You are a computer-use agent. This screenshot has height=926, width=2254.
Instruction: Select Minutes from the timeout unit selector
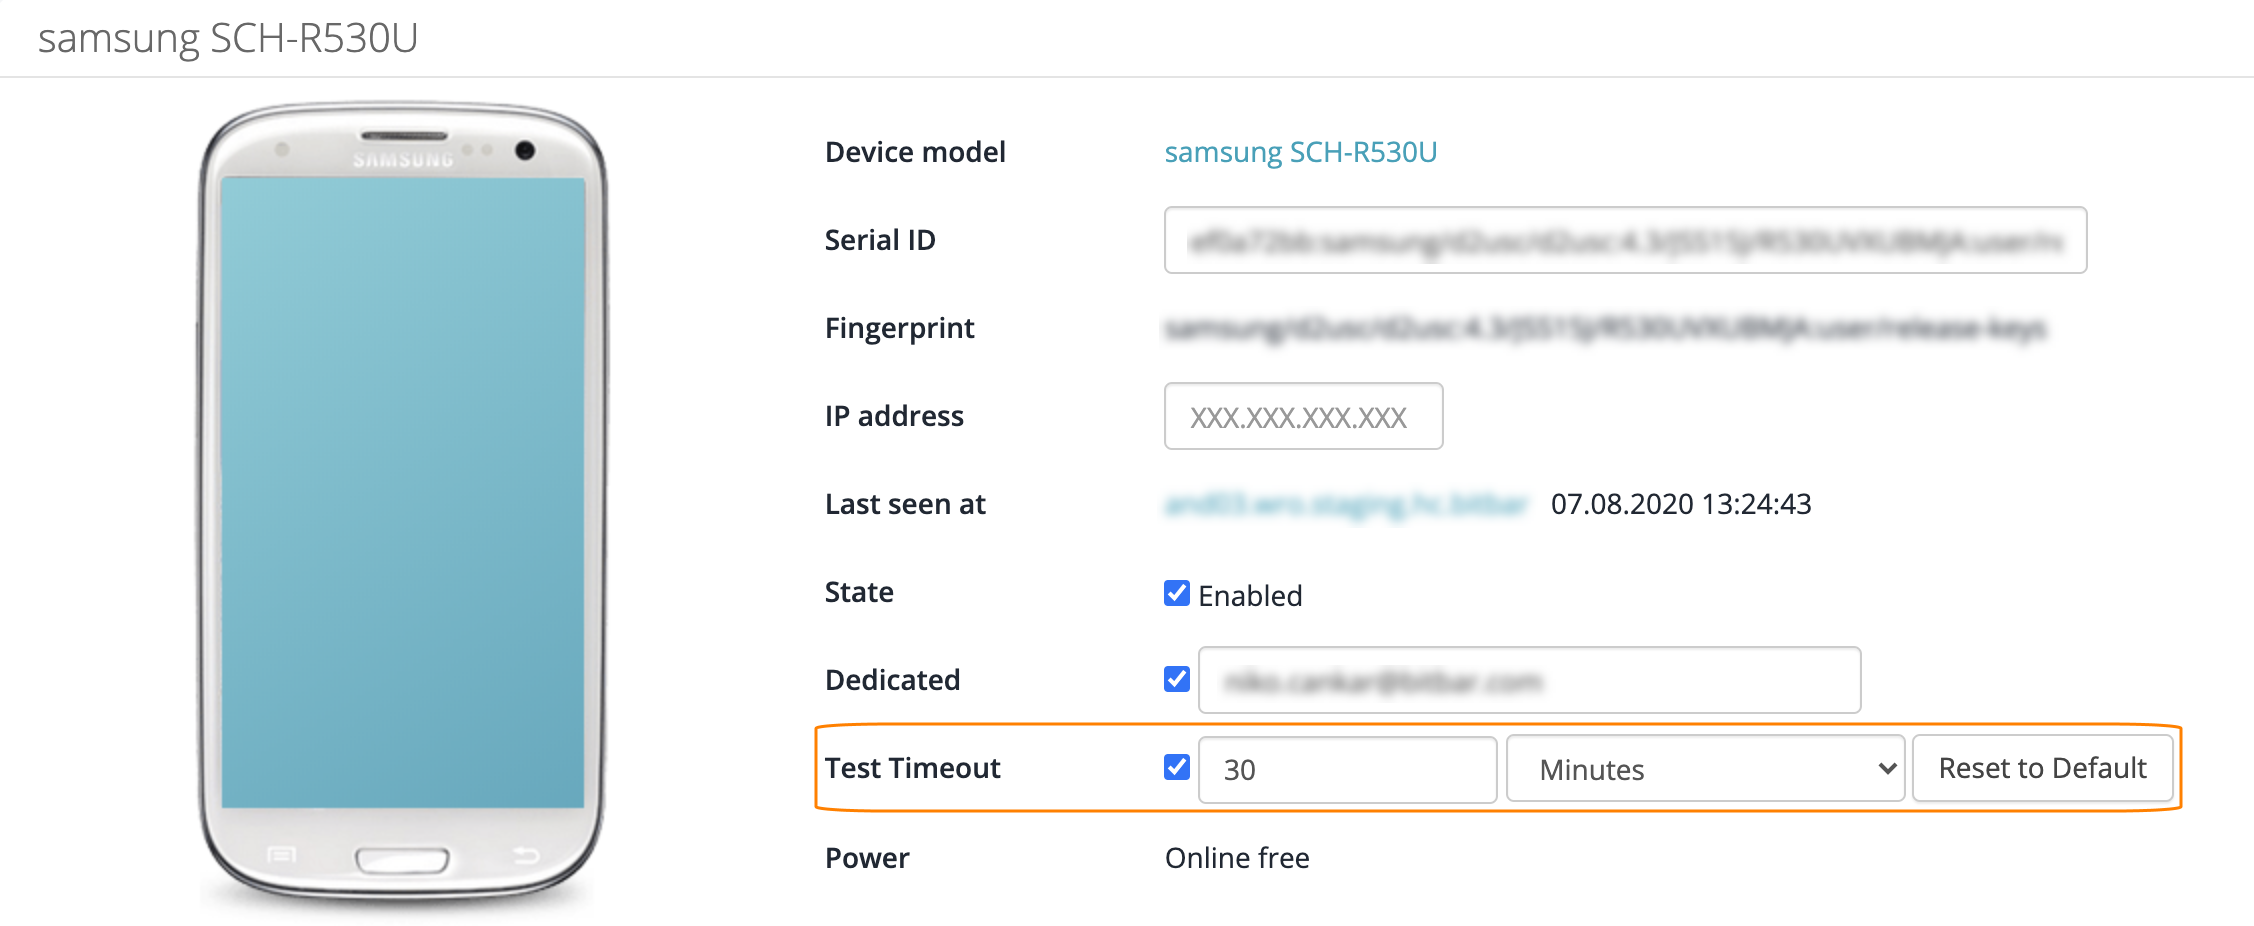click(x=1703, y=769)
